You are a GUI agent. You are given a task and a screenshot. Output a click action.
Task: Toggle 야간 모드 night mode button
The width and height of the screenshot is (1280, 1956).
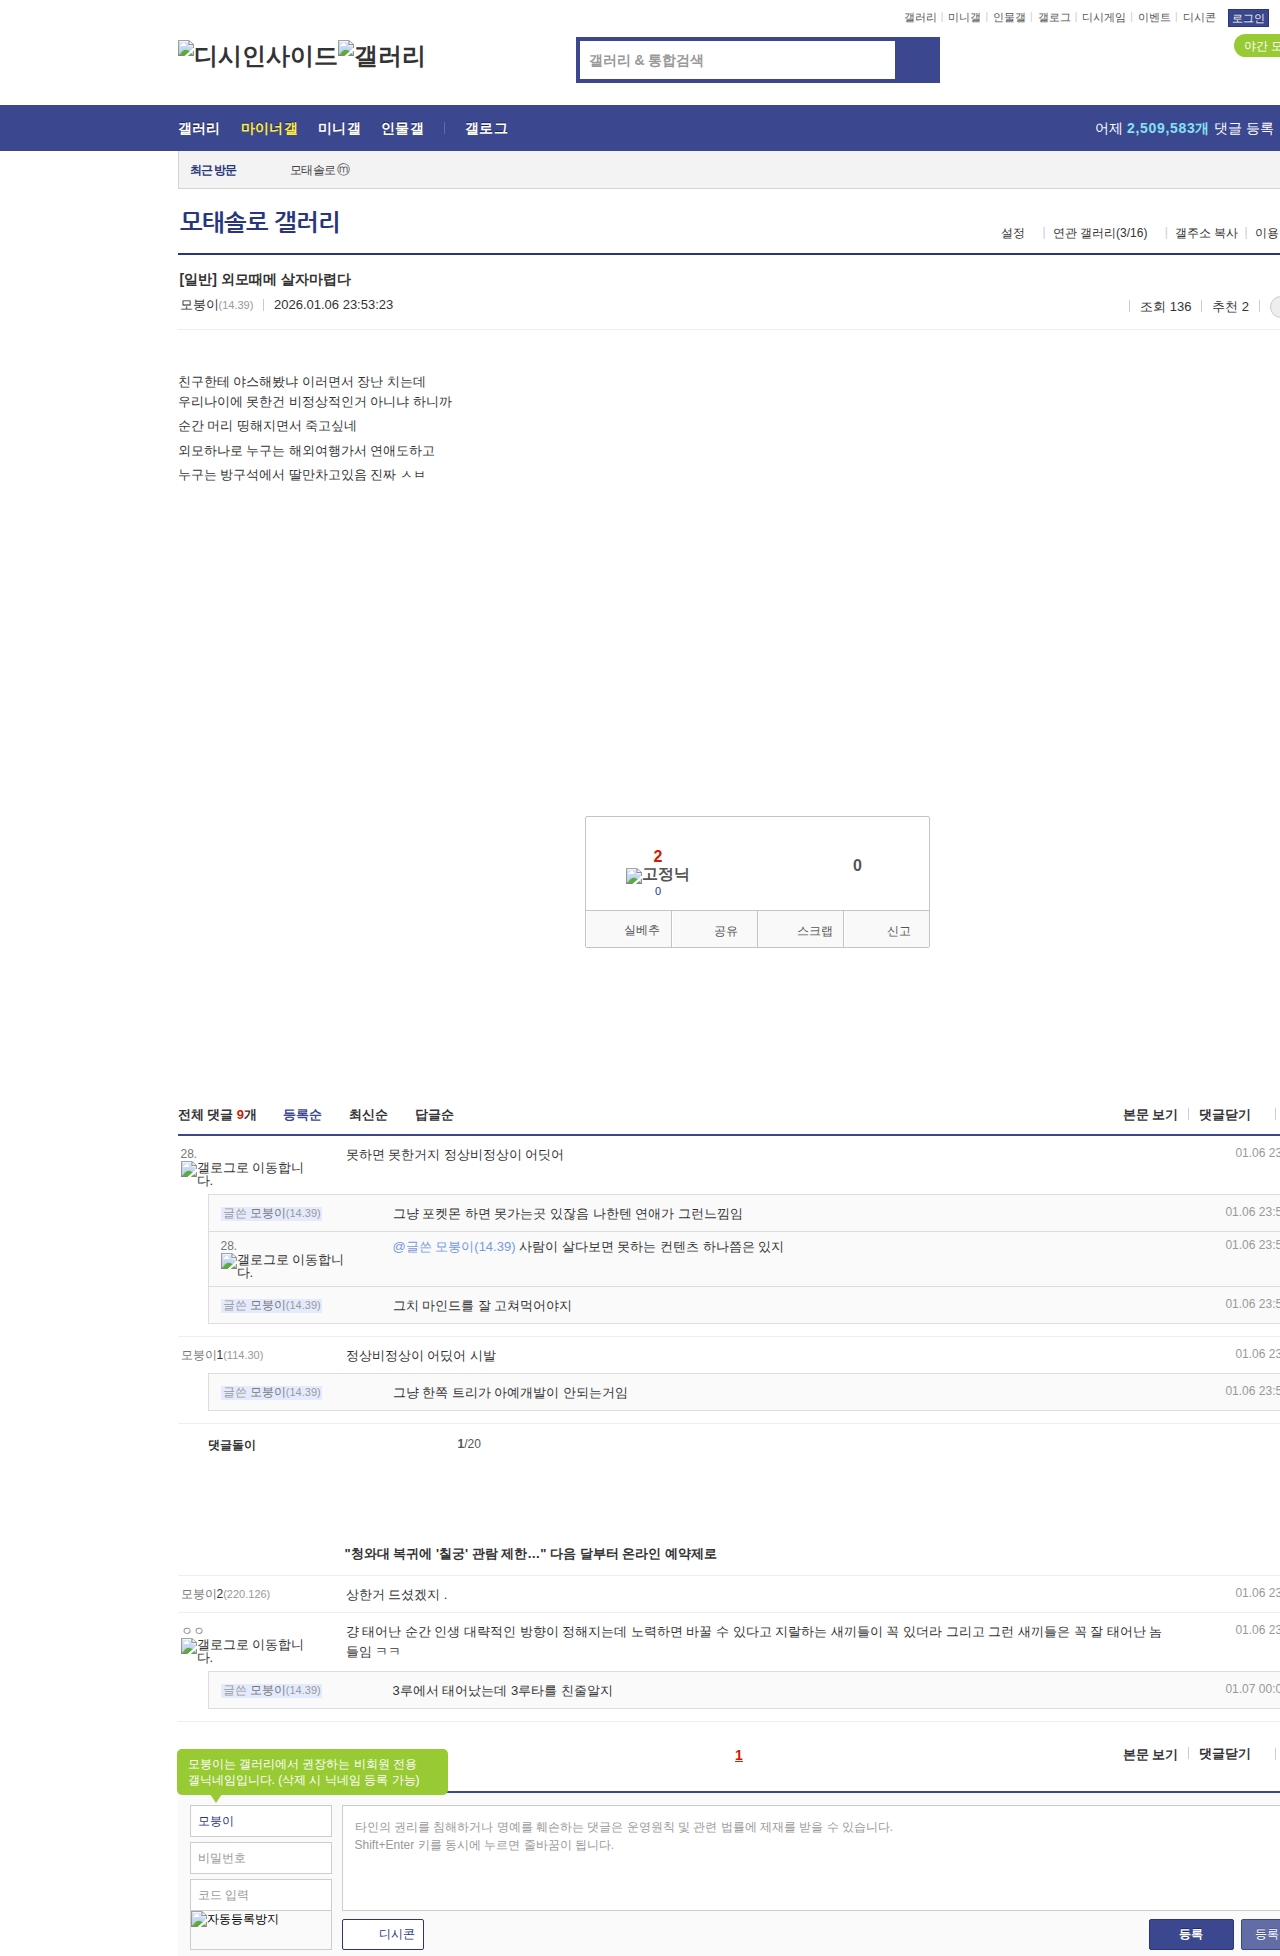(1258, 46)
